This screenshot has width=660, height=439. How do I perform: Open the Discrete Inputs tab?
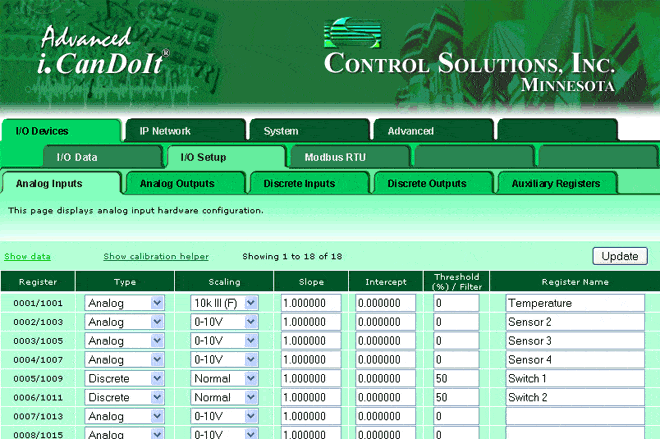[x=309, y=184]
